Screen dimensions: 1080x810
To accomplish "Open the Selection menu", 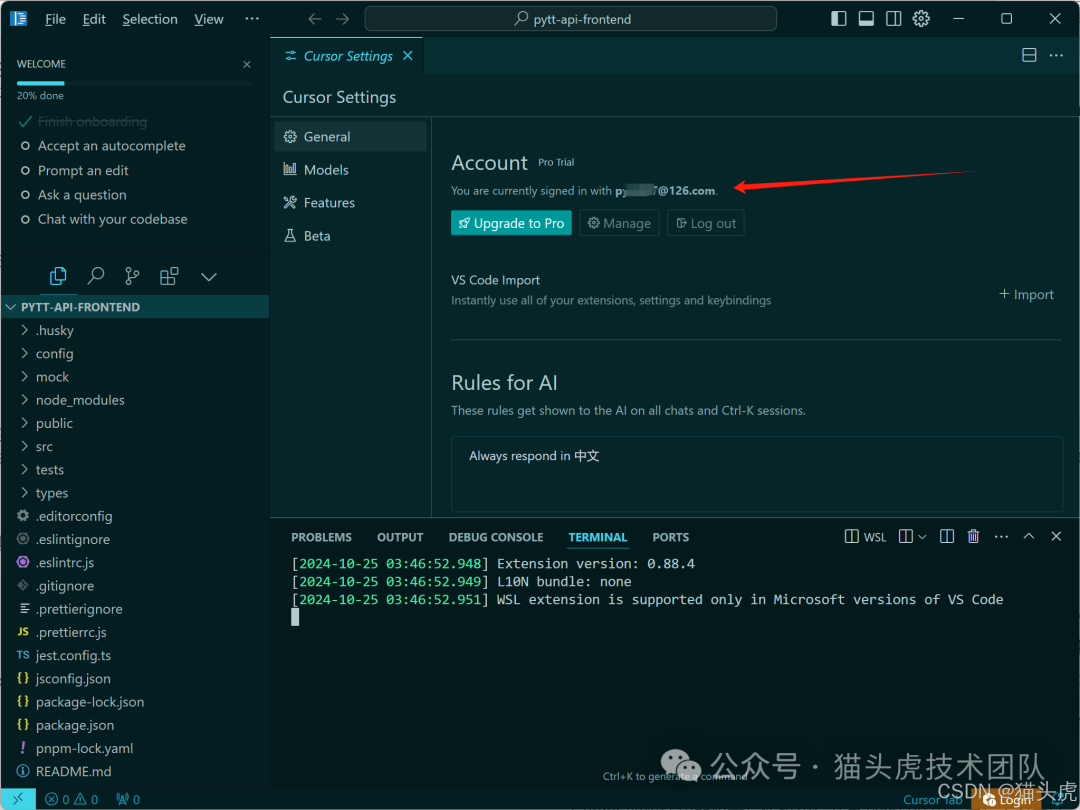I will coord(149,19).
